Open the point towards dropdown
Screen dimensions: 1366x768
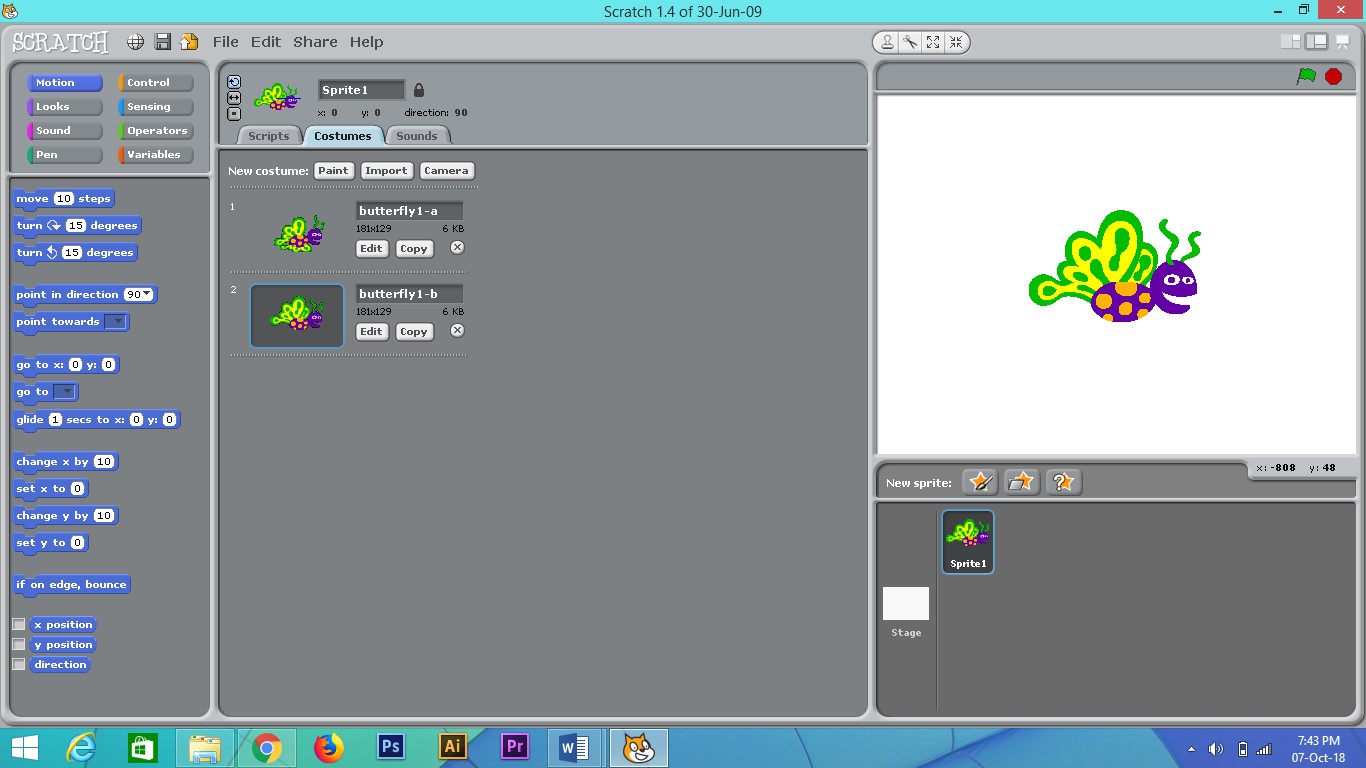117,322
